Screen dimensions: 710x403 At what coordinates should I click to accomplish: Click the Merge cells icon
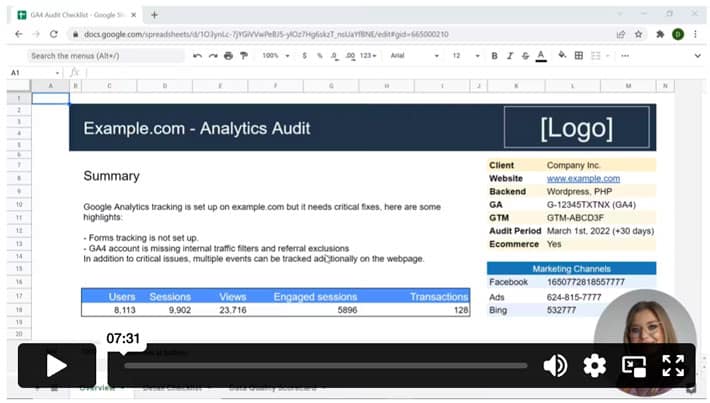point(595,56)
